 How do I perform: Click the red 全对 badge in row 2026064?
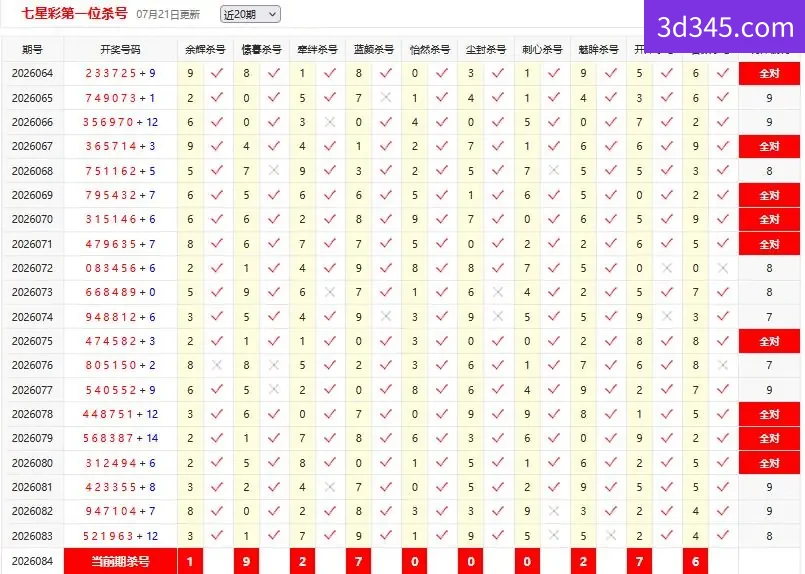[769, 73]
